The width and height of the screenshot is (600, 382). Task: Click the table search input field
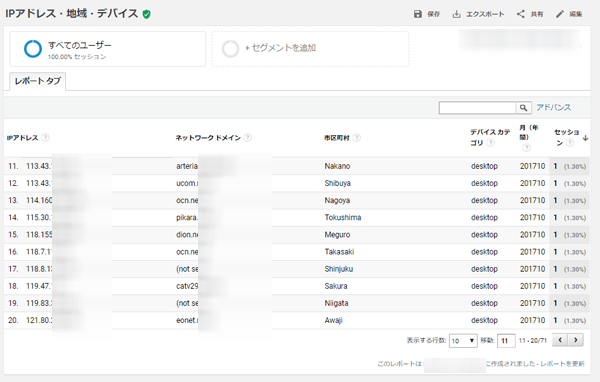[x=477, y=108]
